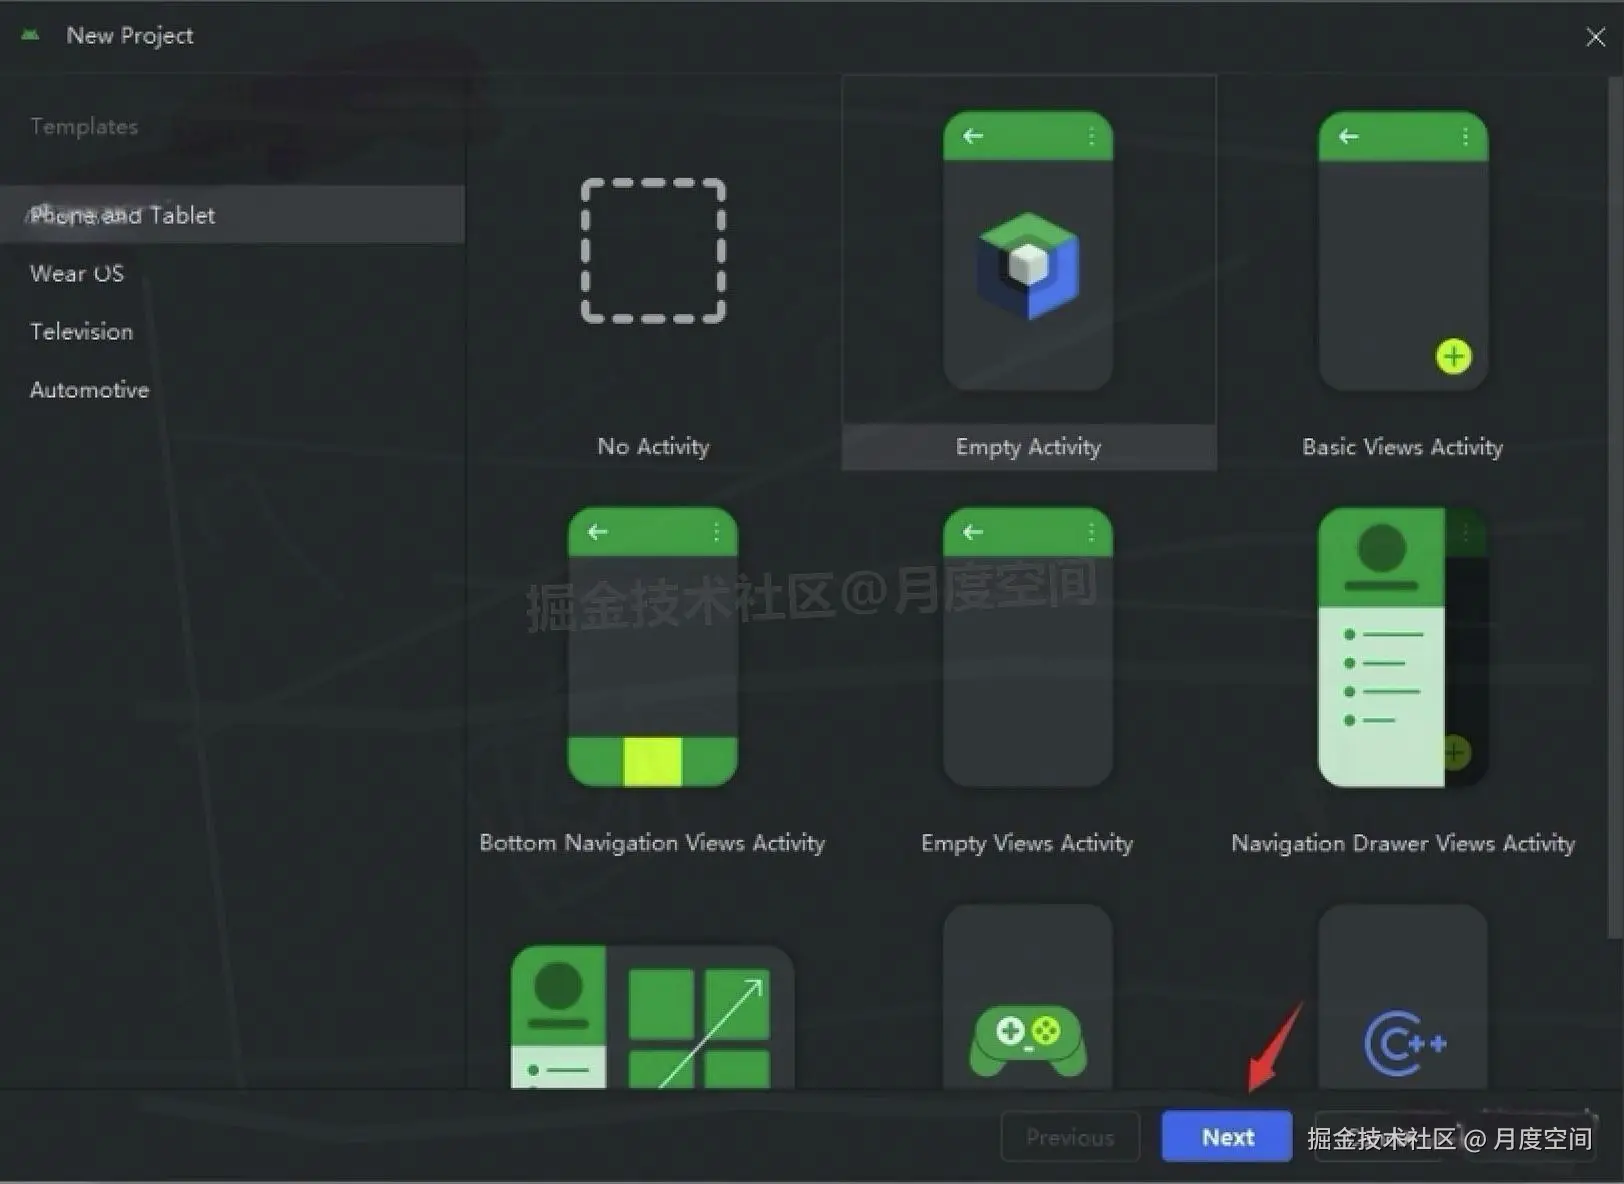Click the overflow dots on Basic Views preview

[x=1464, y=136]
